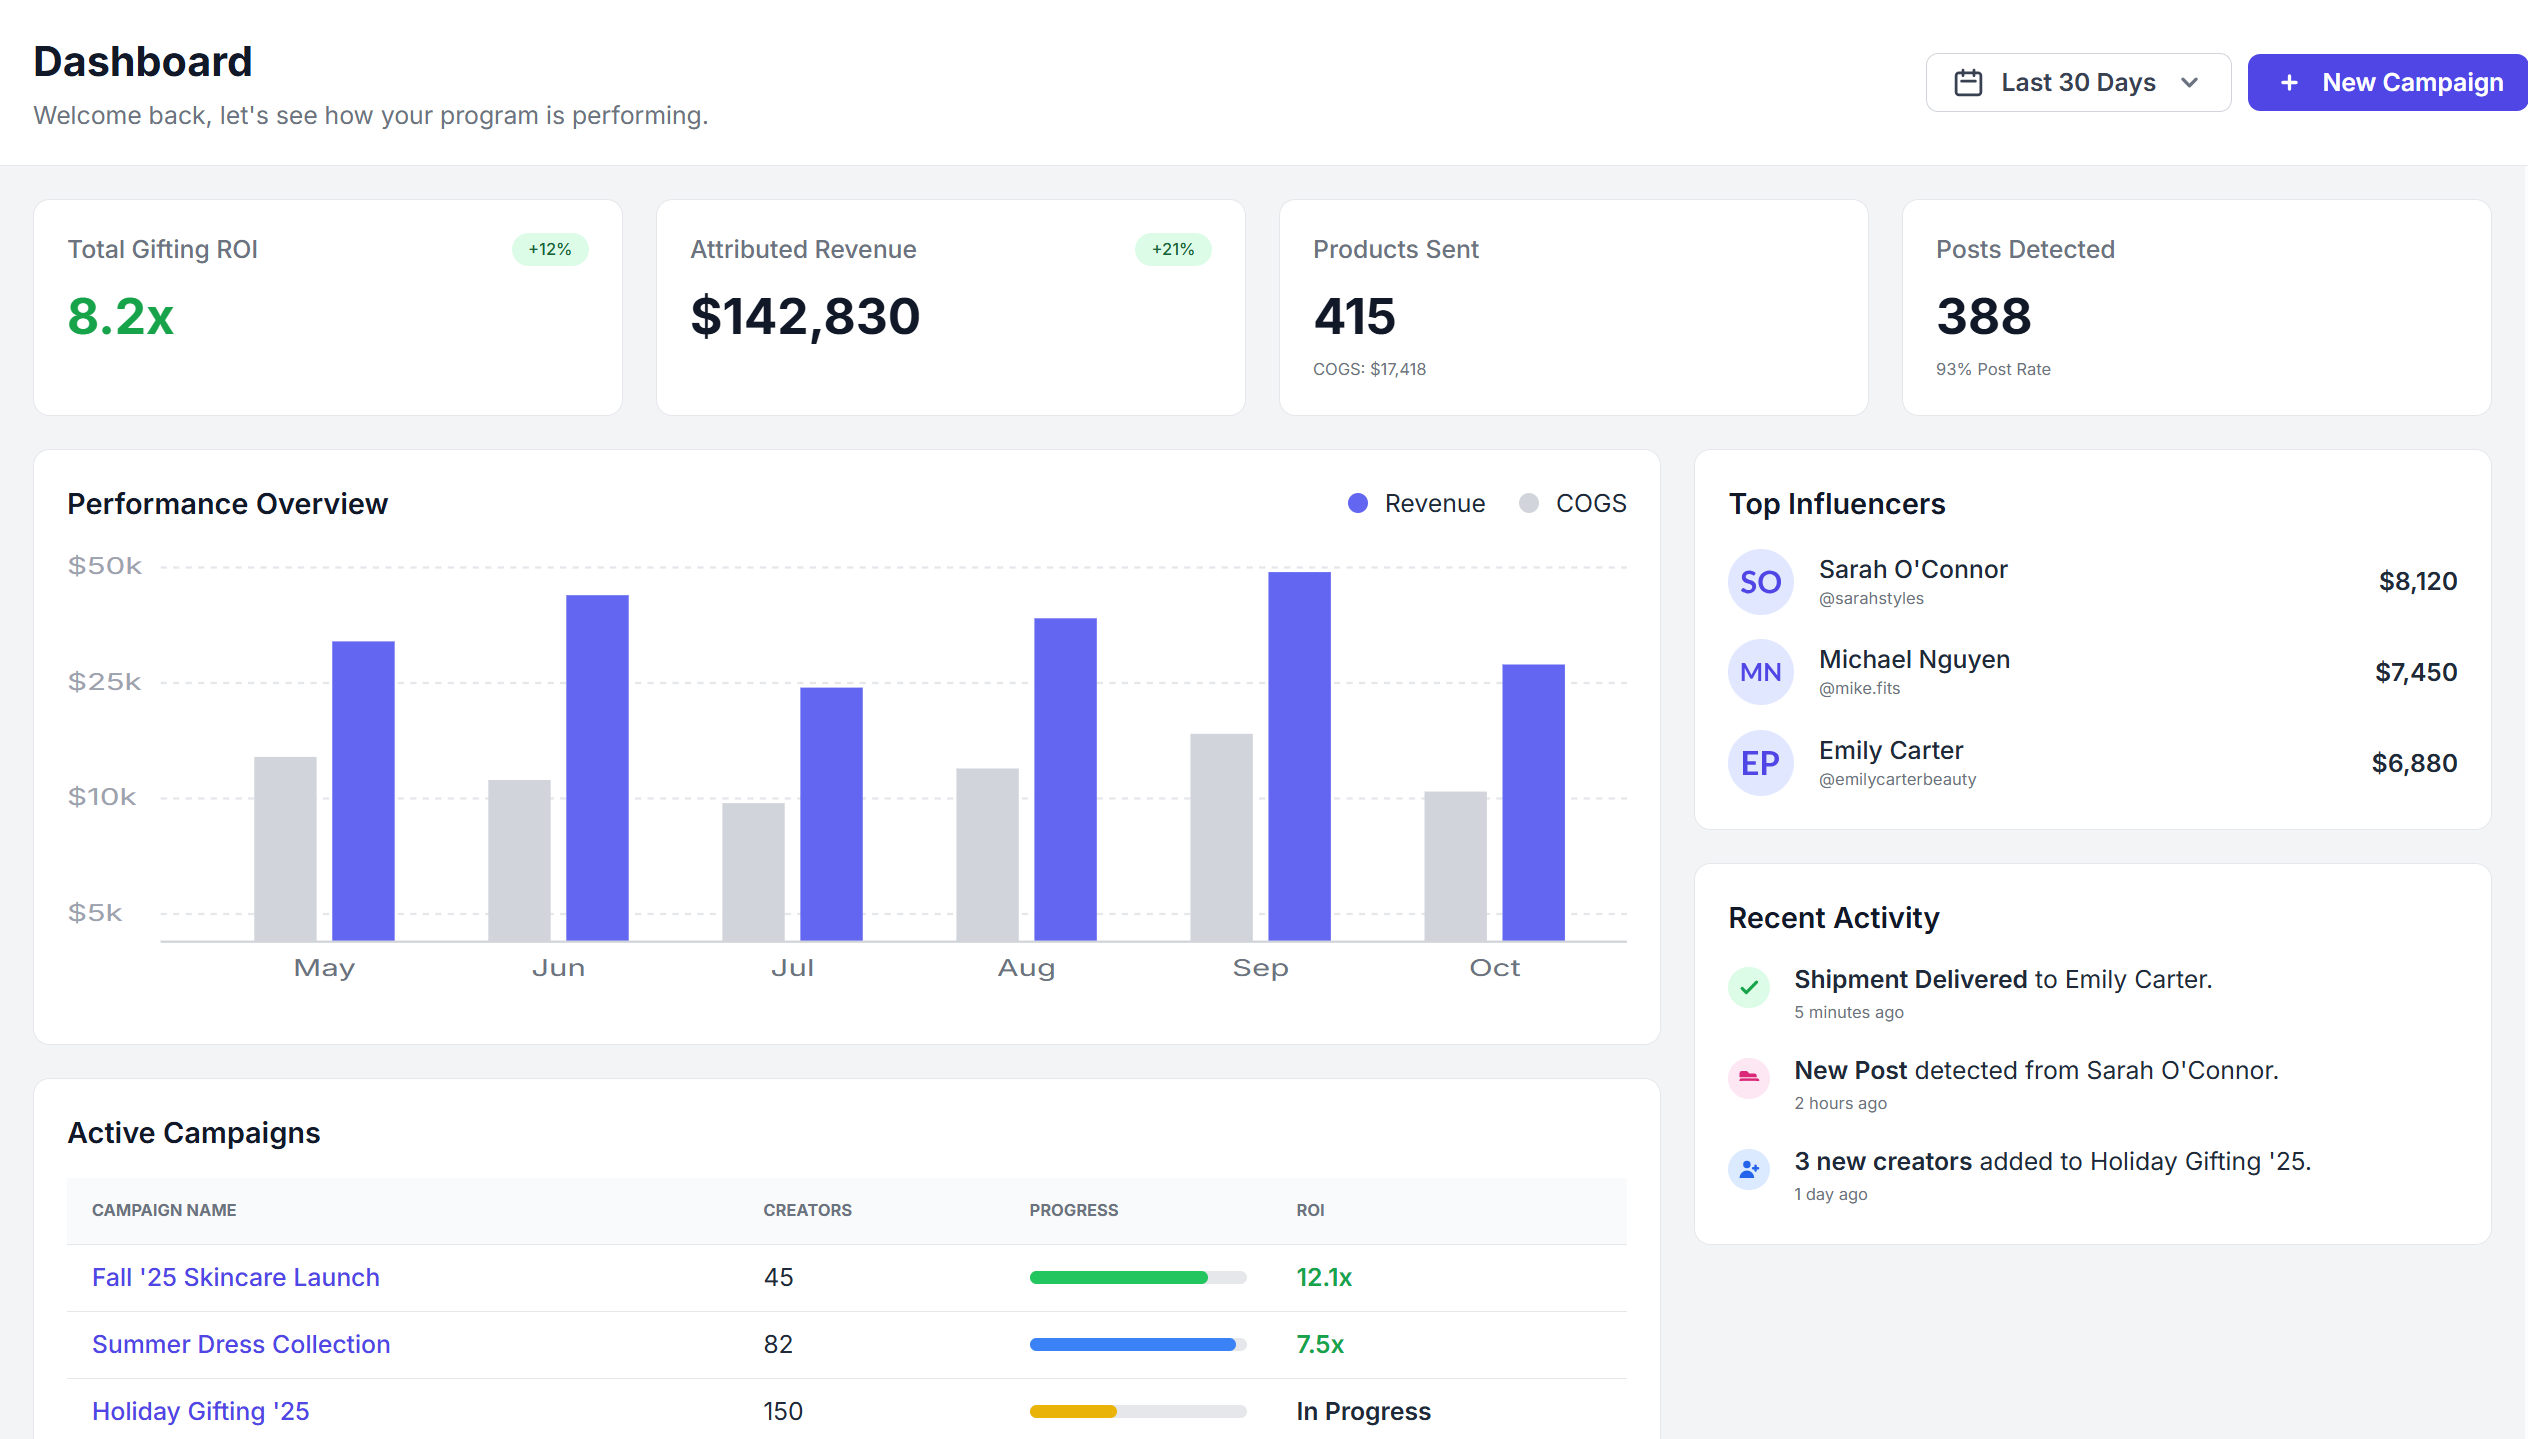Sort by the Creators column header
This screenshot has width=2528, height=1439.
[x=807, y=1210]
